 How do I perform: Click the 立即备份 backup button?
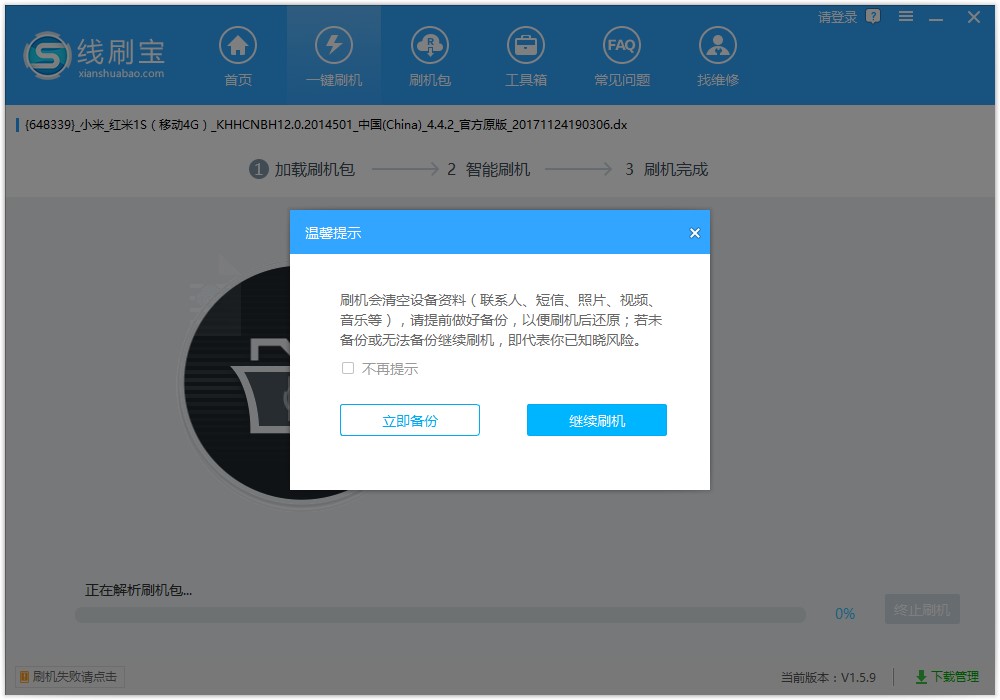409,420
